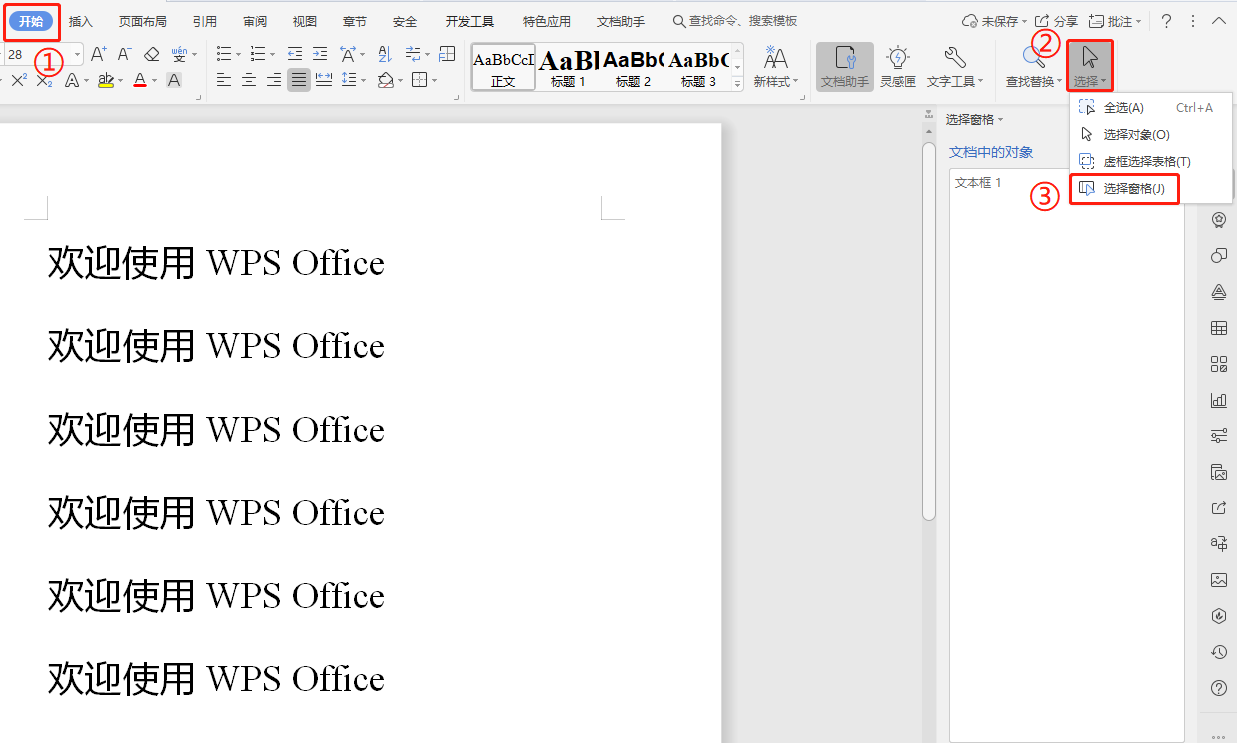The height and width of the screenshot is (743, 1237).
Task: Click the table icon in right sidebar
Action: pyautogui.click(x=1218, y=328)
